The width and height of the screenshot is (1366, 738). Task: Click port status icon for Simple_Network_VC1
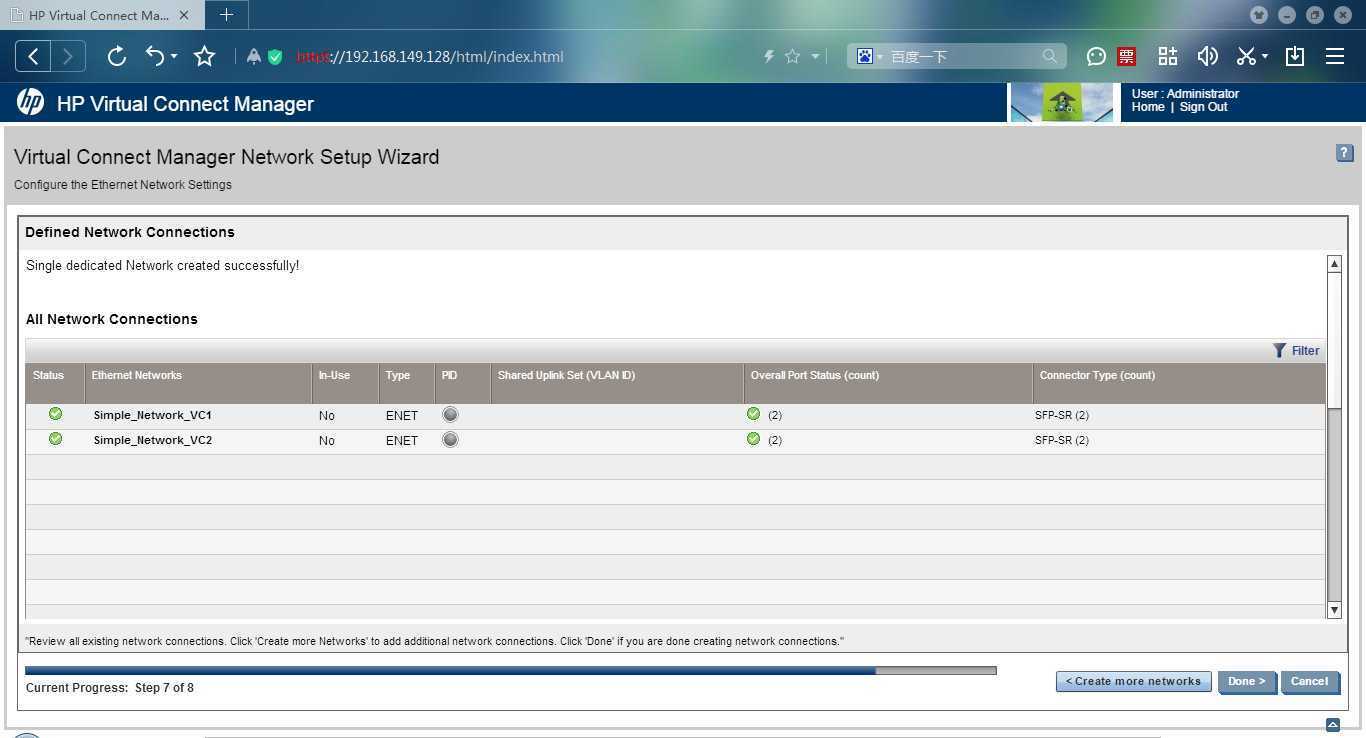(x=753, y=414)
